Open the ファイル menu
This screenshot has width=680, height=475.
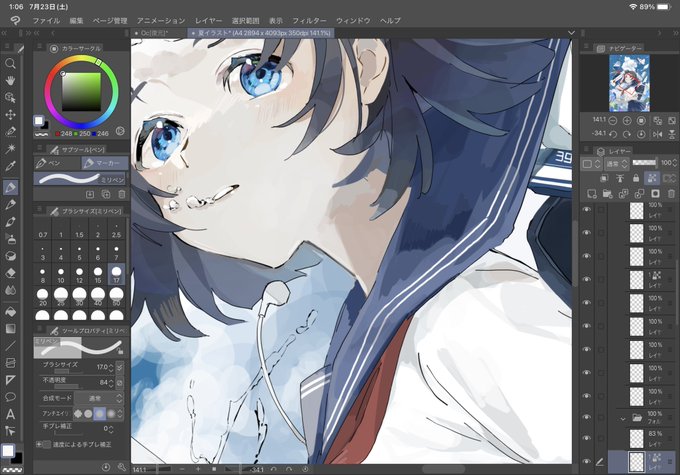point(46,20)
